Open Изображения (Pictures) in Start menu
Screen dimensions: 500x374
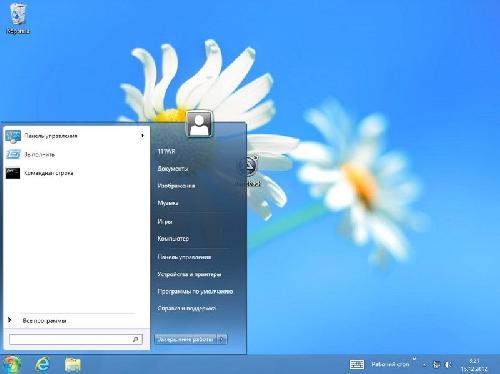(x=176, y=186)
